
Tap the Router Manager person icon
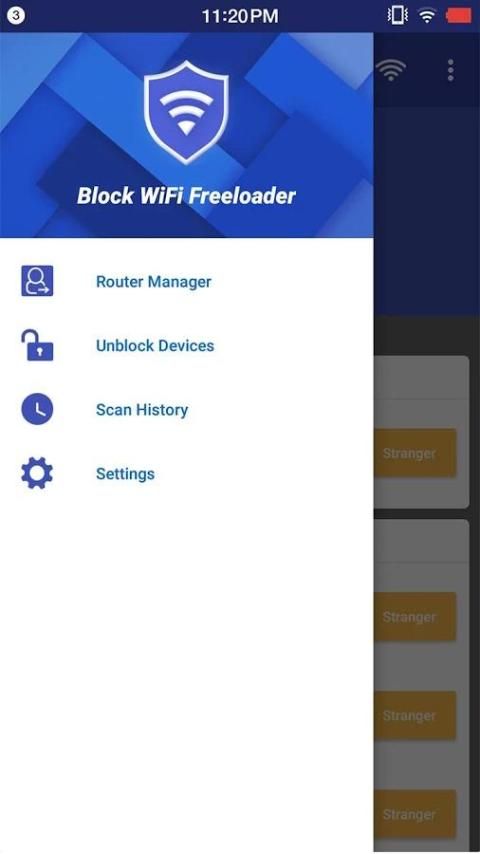click(37, 281)
